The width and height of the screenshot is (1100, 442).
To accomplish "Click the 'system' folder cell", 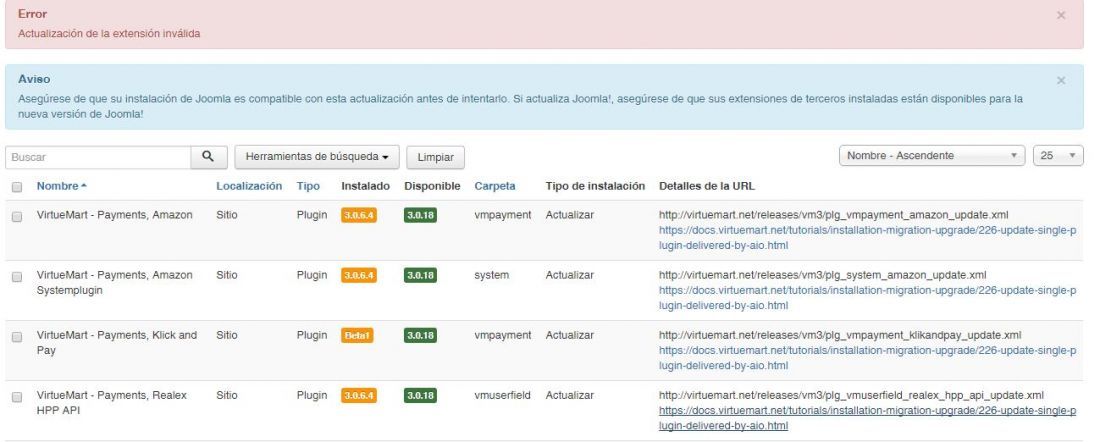I will coord(491,275).
